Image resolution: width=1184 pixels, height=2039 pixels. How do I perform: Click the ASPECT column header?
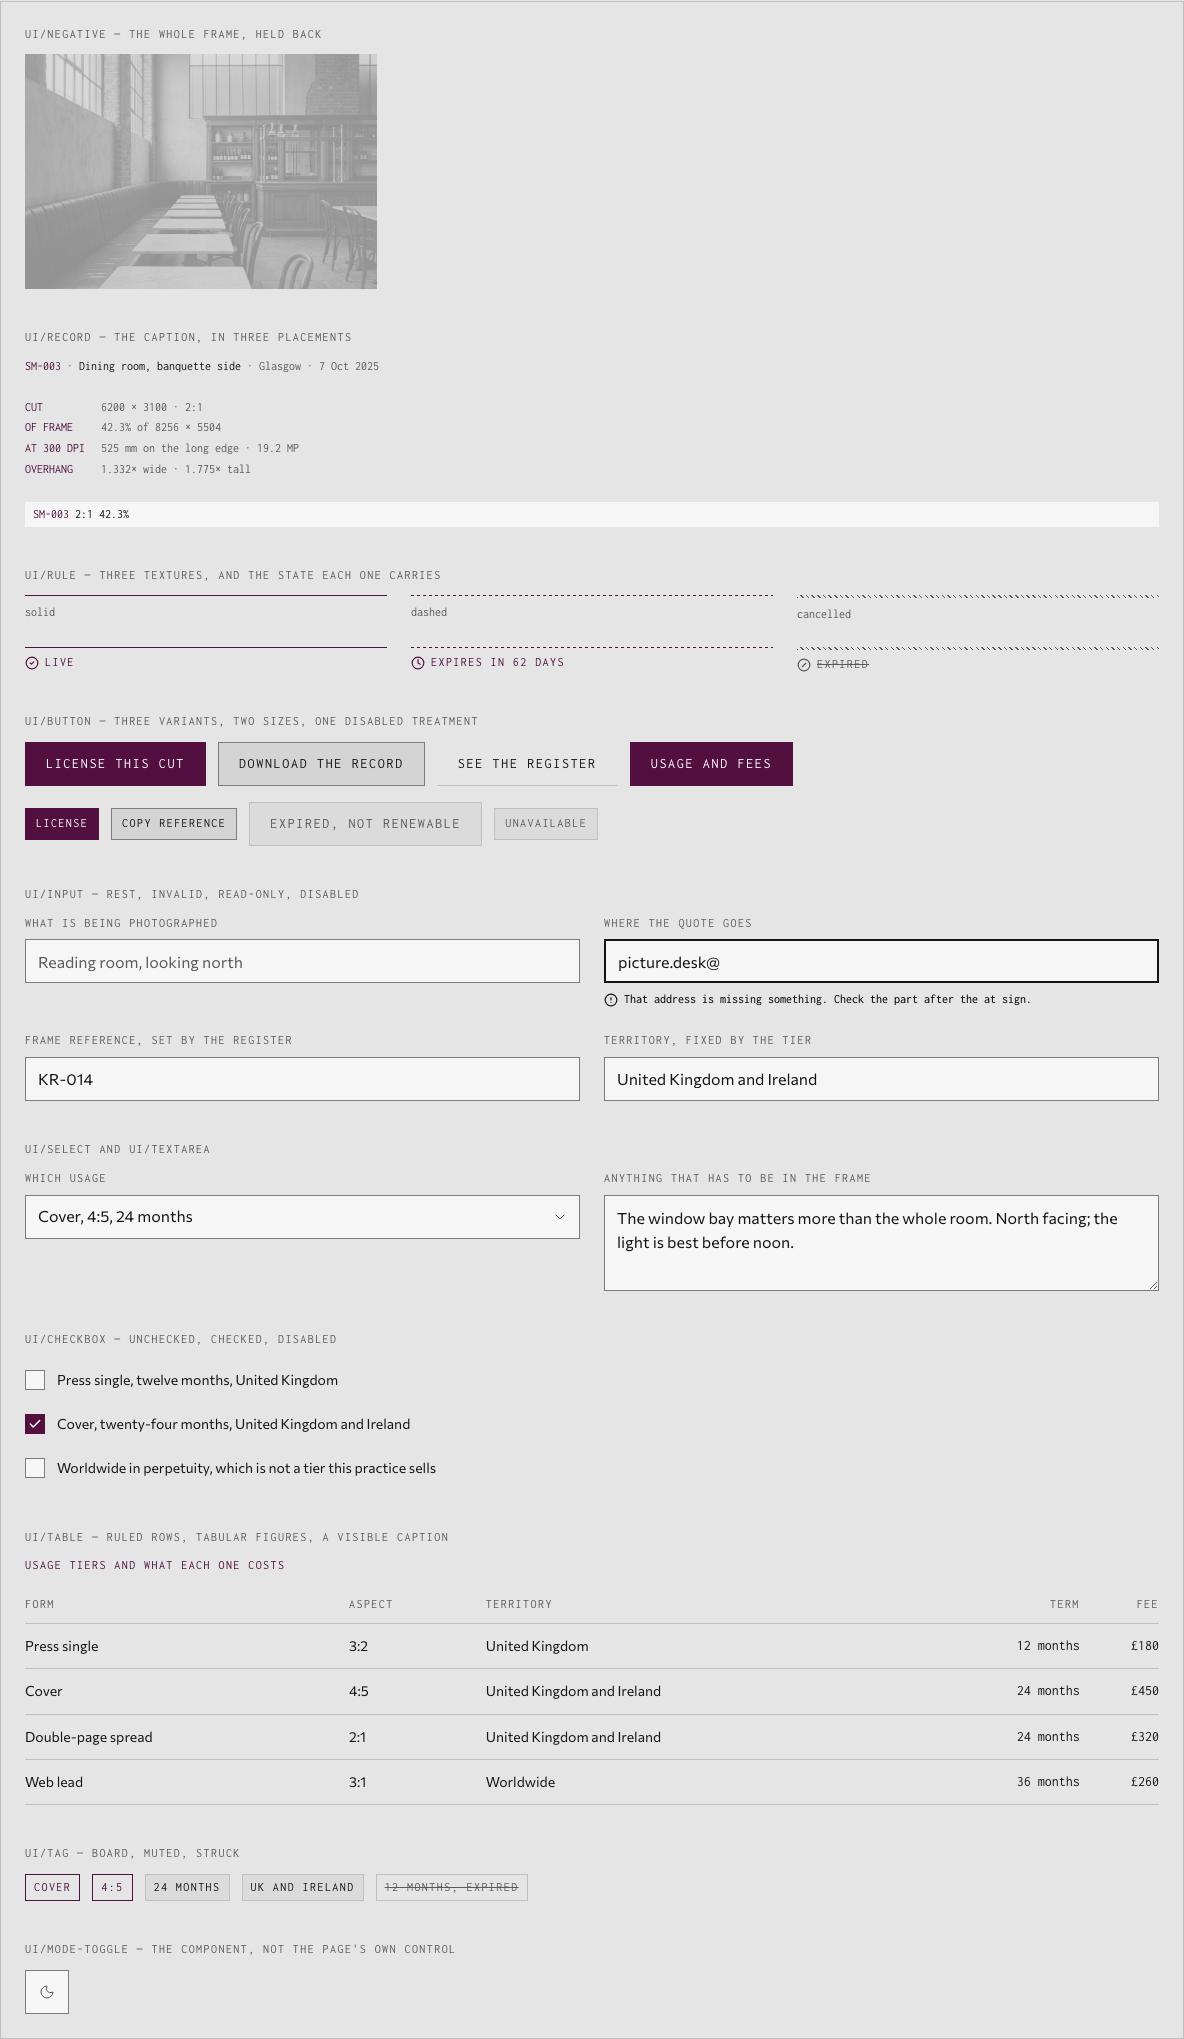[371, 1604]
